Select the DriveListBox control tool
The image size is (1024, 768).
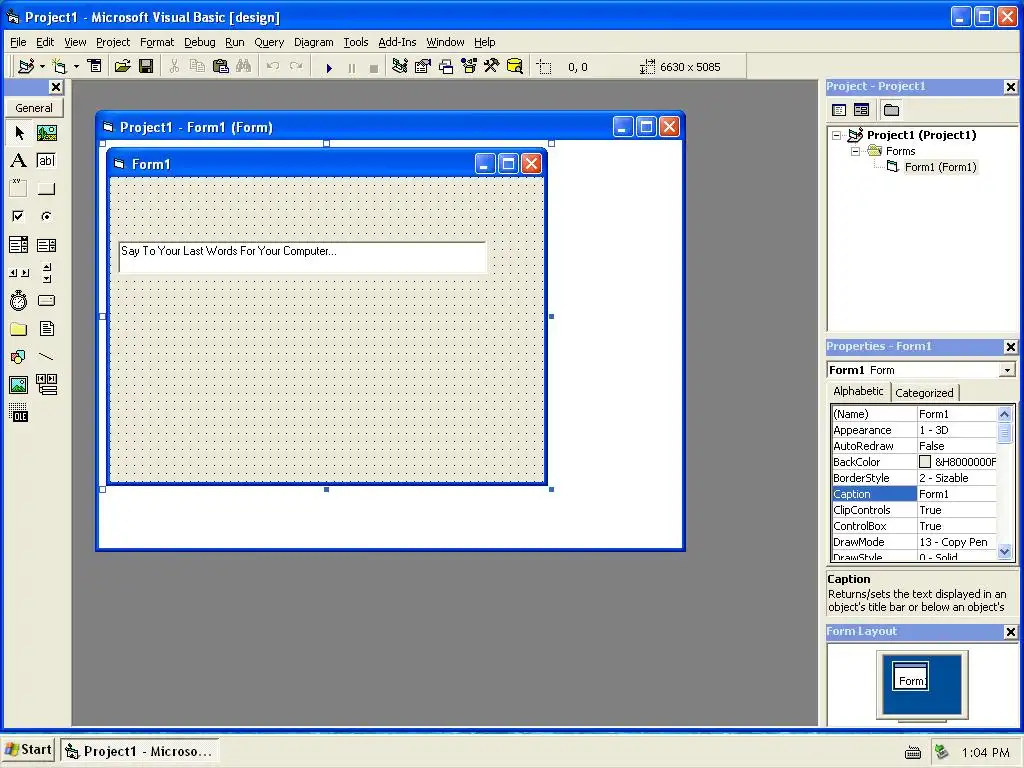(46, 300)
